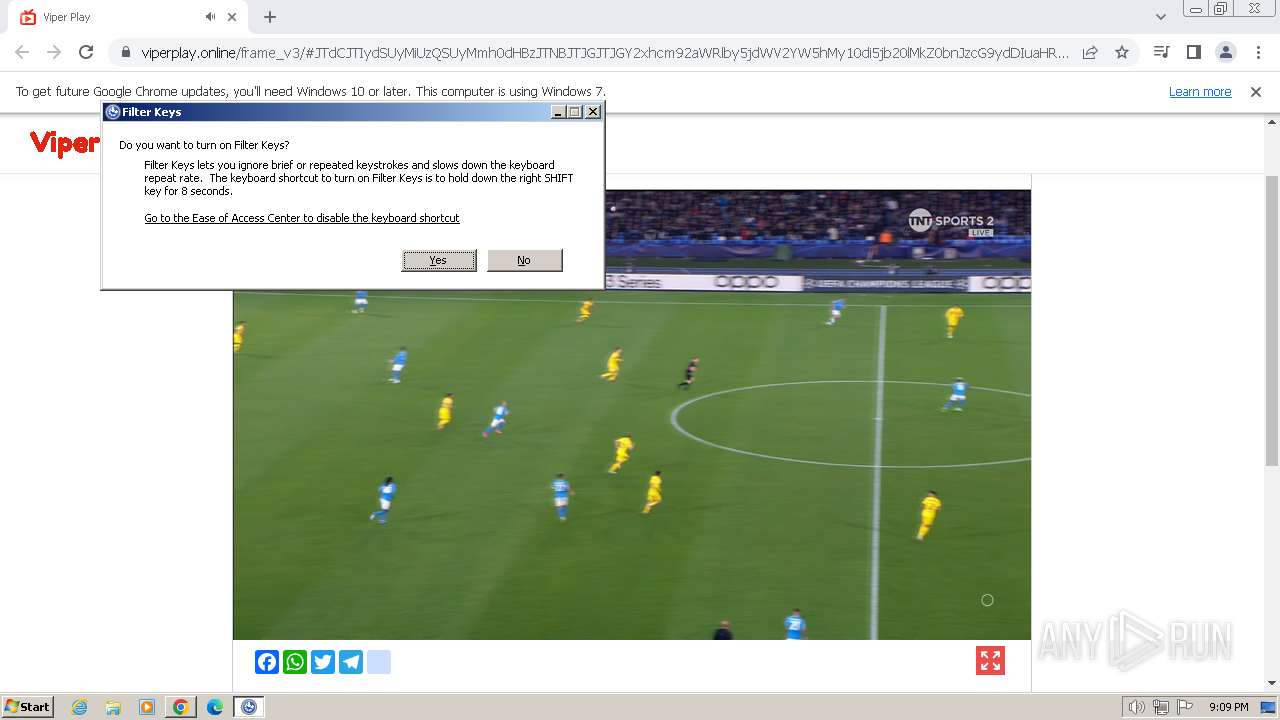Open volume control in system tray
Viewport: 1280px width, 720px height.
pyautogui.click(x=1137, y=707)
